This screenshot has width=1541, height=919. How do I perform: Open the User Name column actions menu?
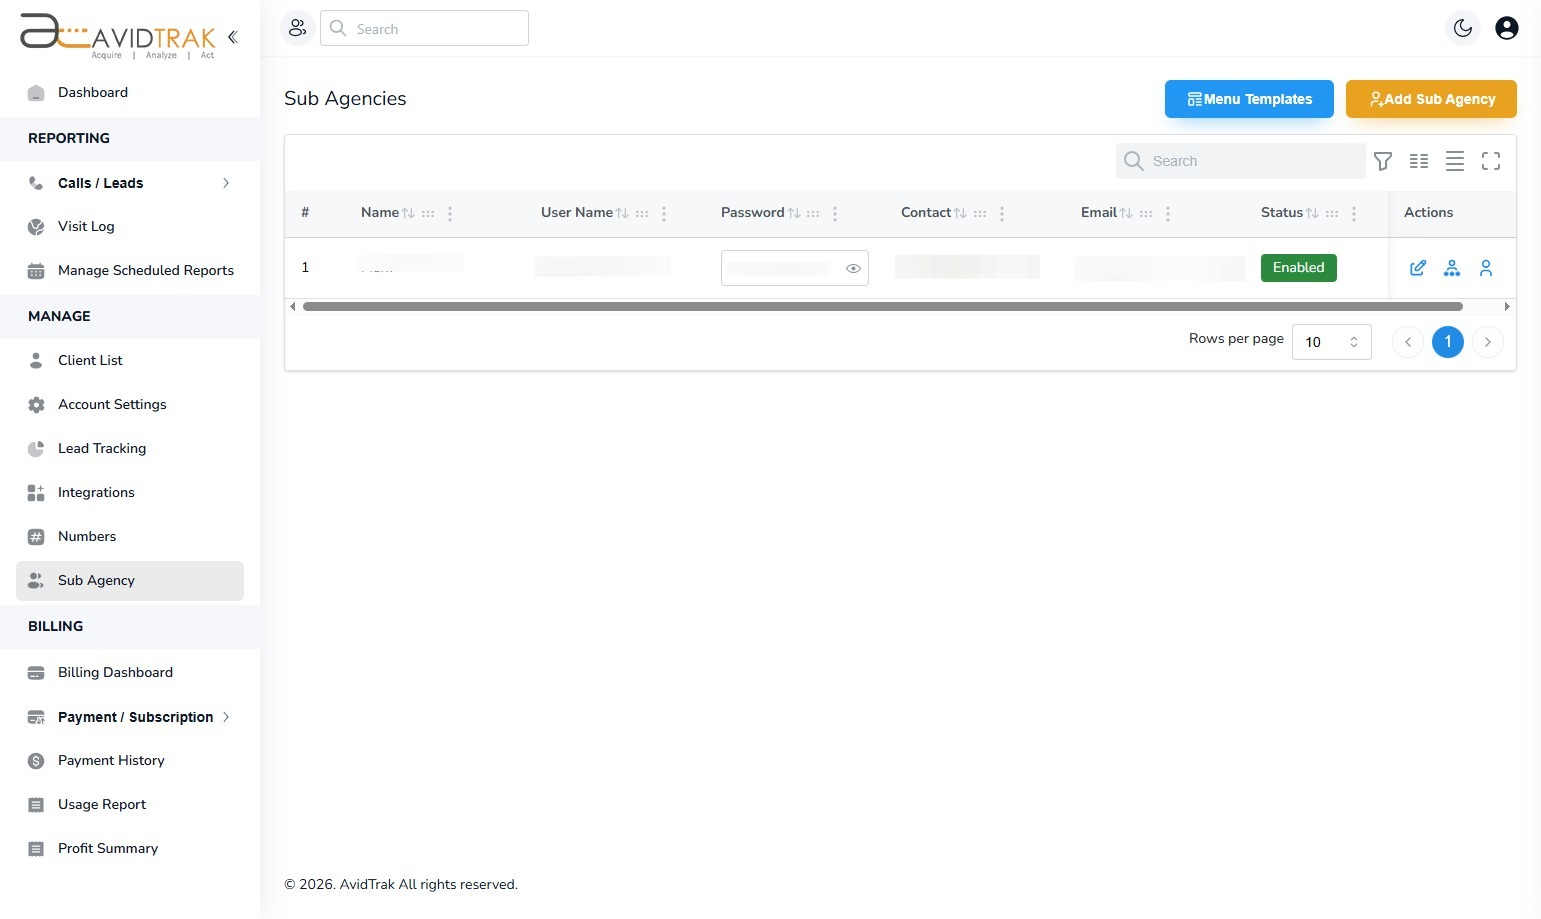[x=664, y=213]
